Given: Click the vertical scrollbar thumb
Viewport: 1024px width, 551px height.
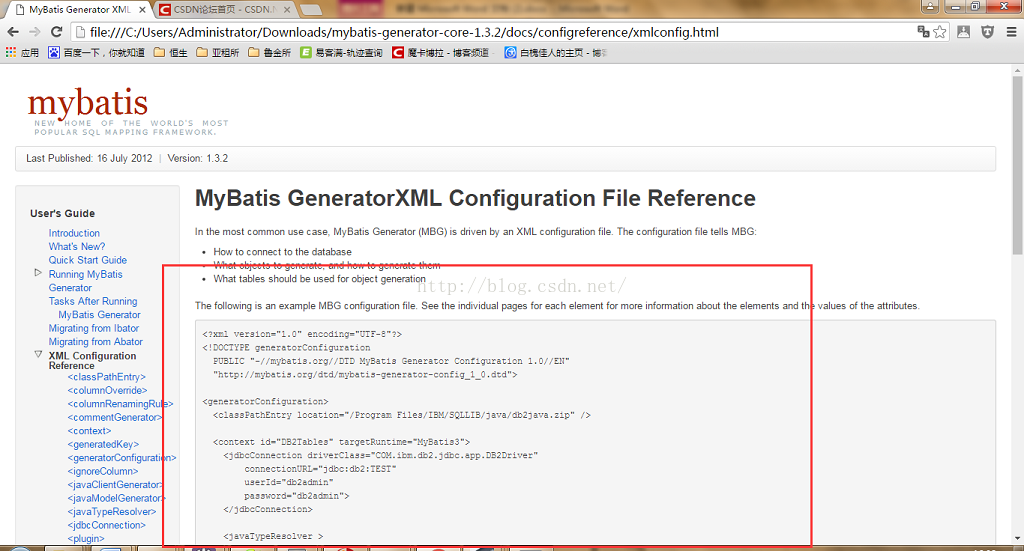Looking at the screenshot, I should pyautogui.click(x=1017, y=165).
